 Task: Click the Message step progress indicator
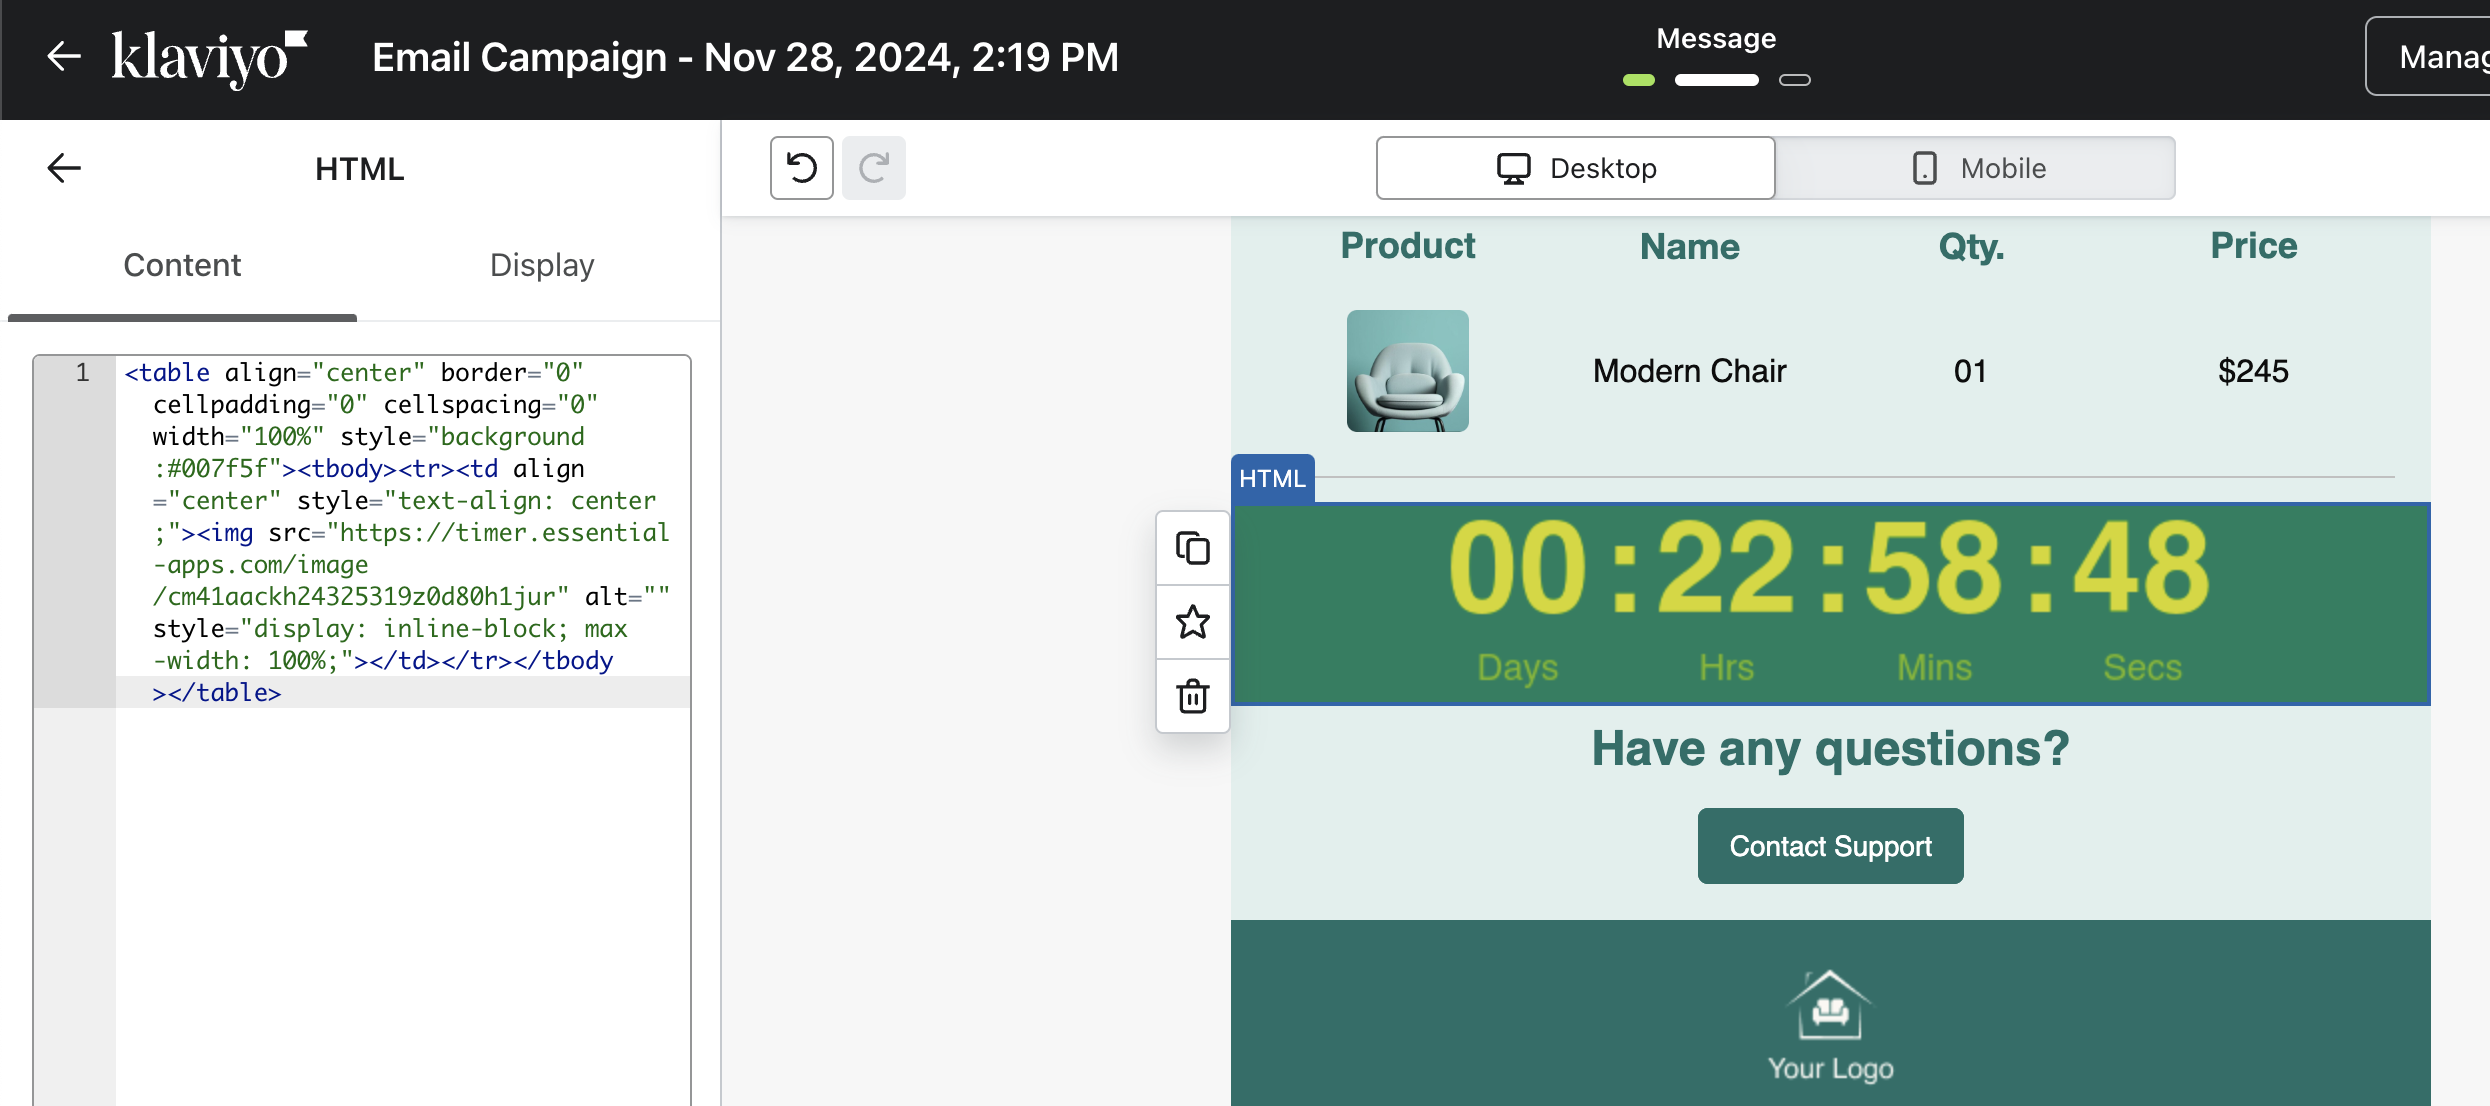point(1716,79)
